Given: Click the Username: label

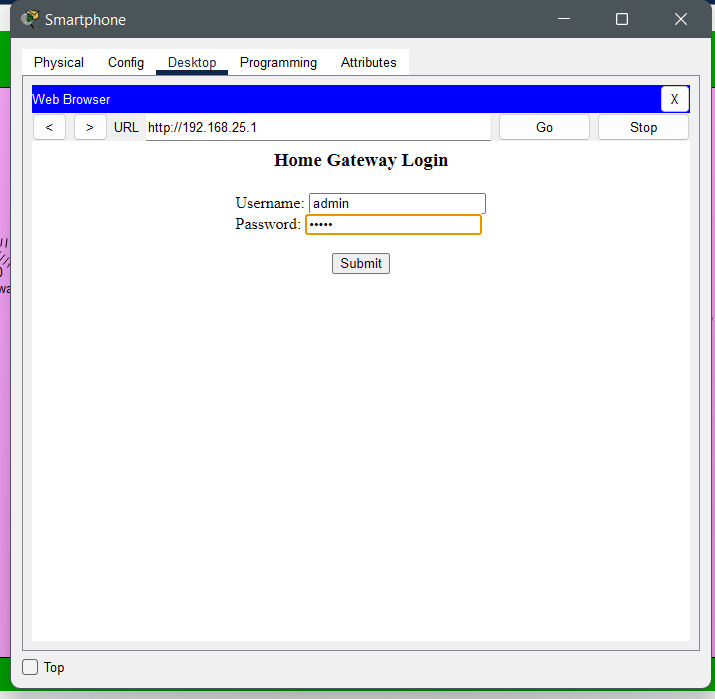Looking at the screenshot, I should [x=269, y=203].
